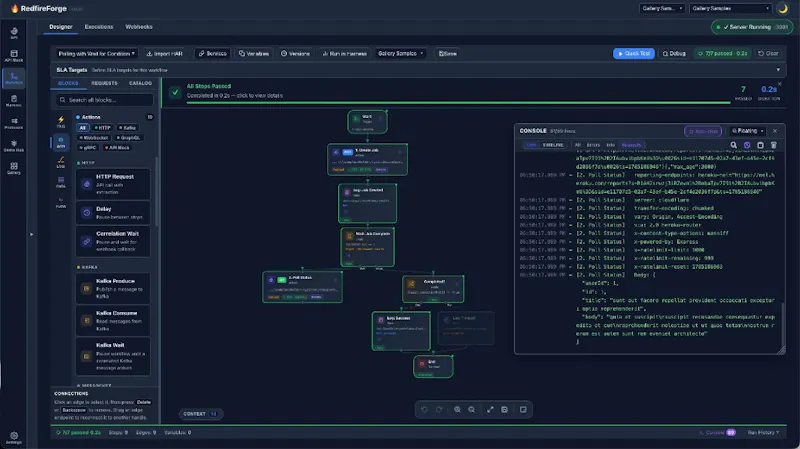The width and height of the screenshot is (800, 449).
Task: Click the console clock history icon
Action: pos(747,145)
